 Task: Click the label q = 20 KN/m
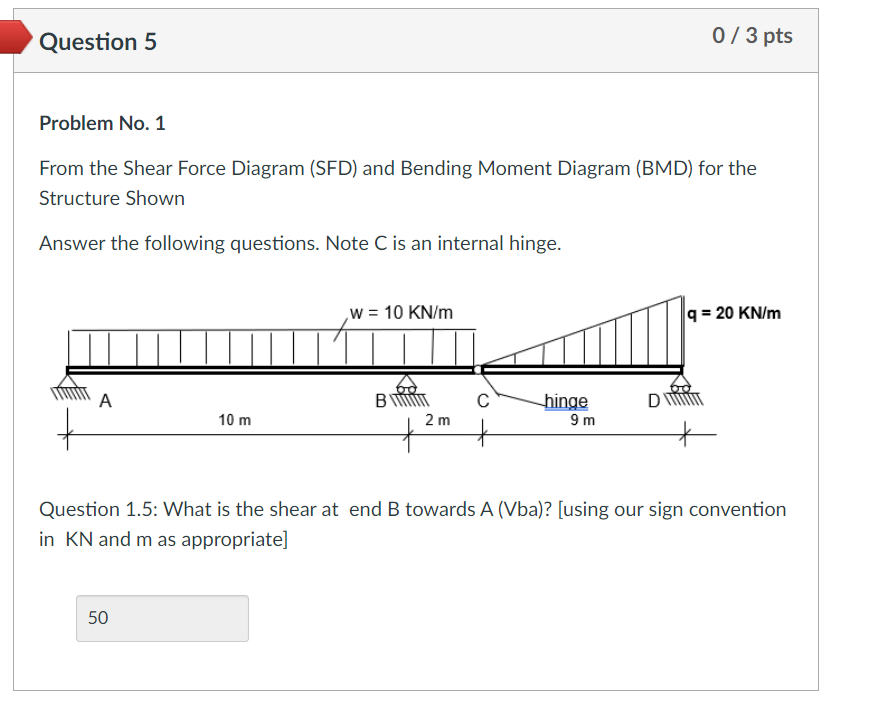(x=737, y=312)
